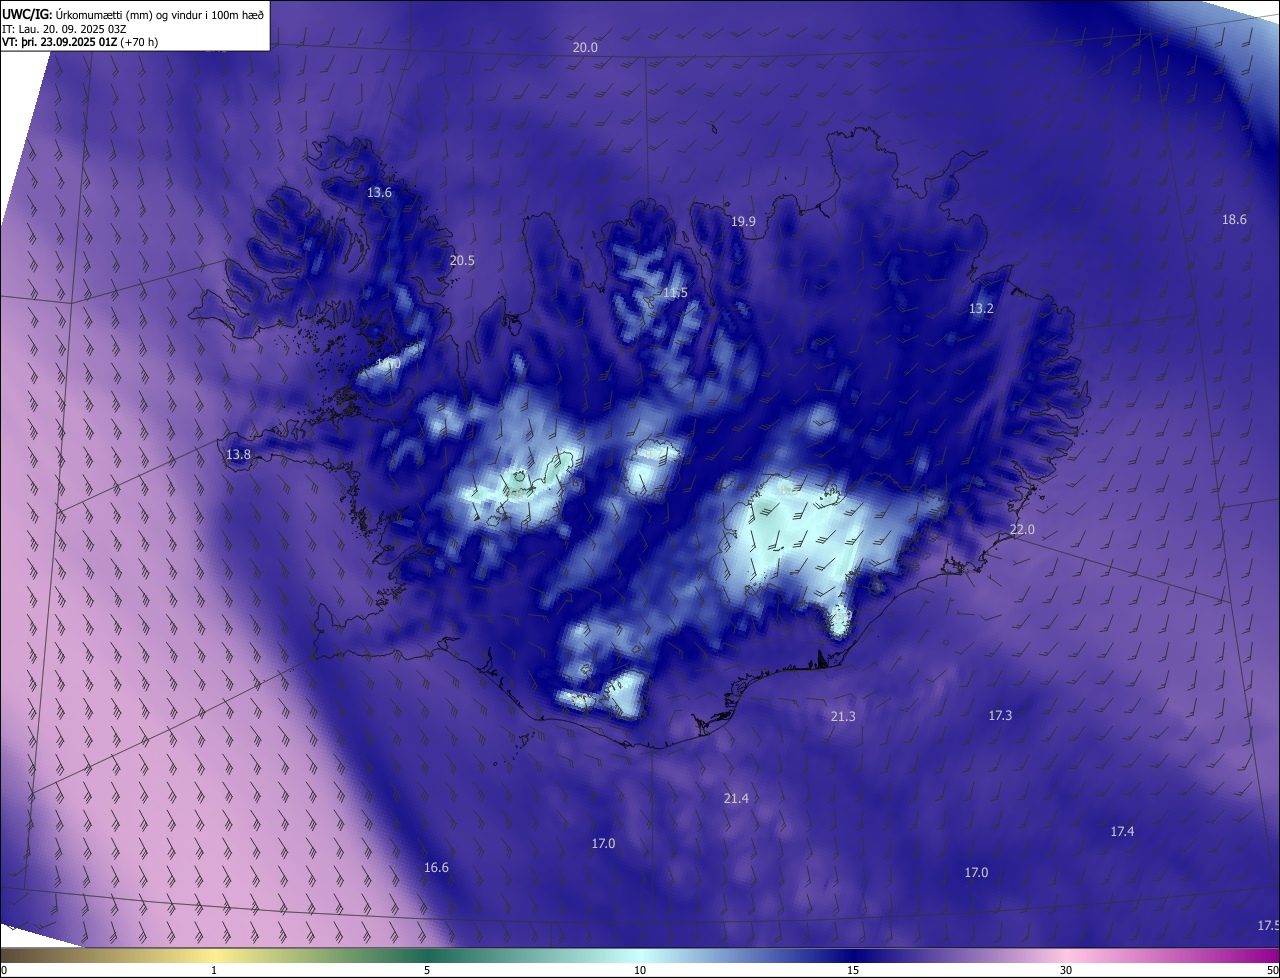This screenshot has height=978, width=1280.
Task: Click the 13.6 value label
Action: [x=379, y=192]
